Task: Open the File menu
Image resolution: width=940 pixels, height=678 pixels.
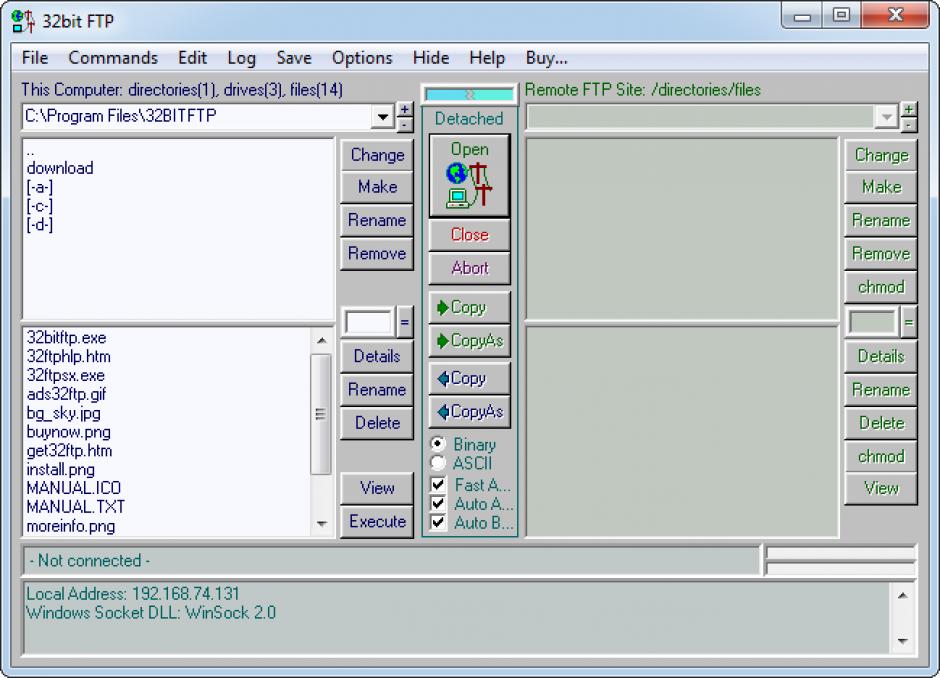Action: [x=35, y=58]
